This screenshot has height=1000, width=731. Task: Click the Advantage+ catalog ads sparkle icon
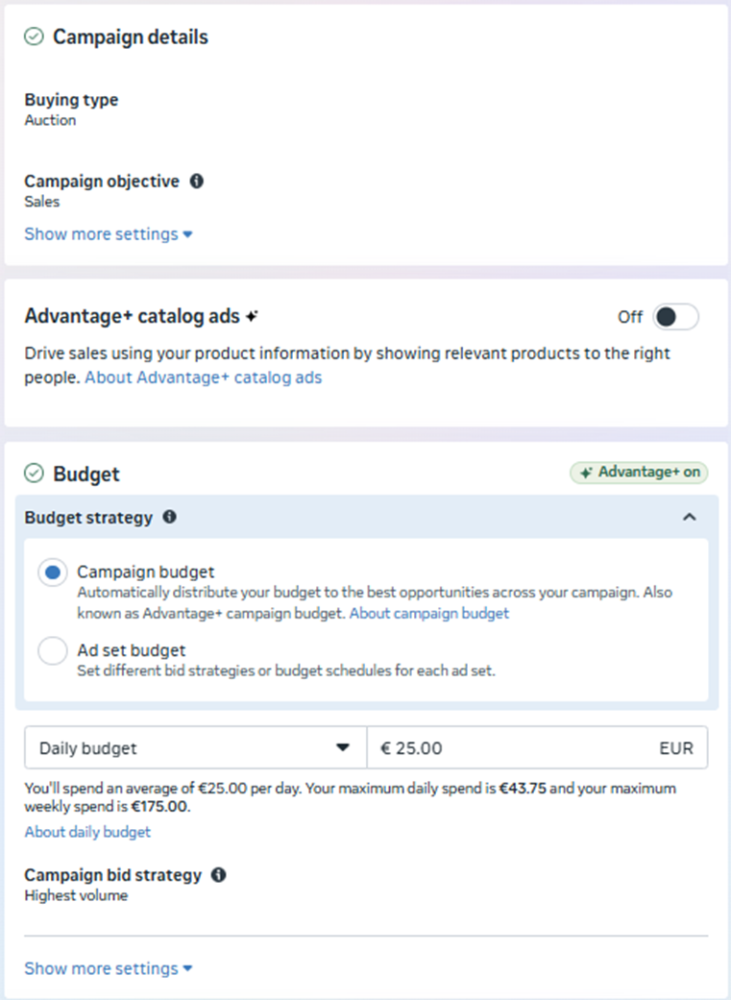tap(253, 316)
